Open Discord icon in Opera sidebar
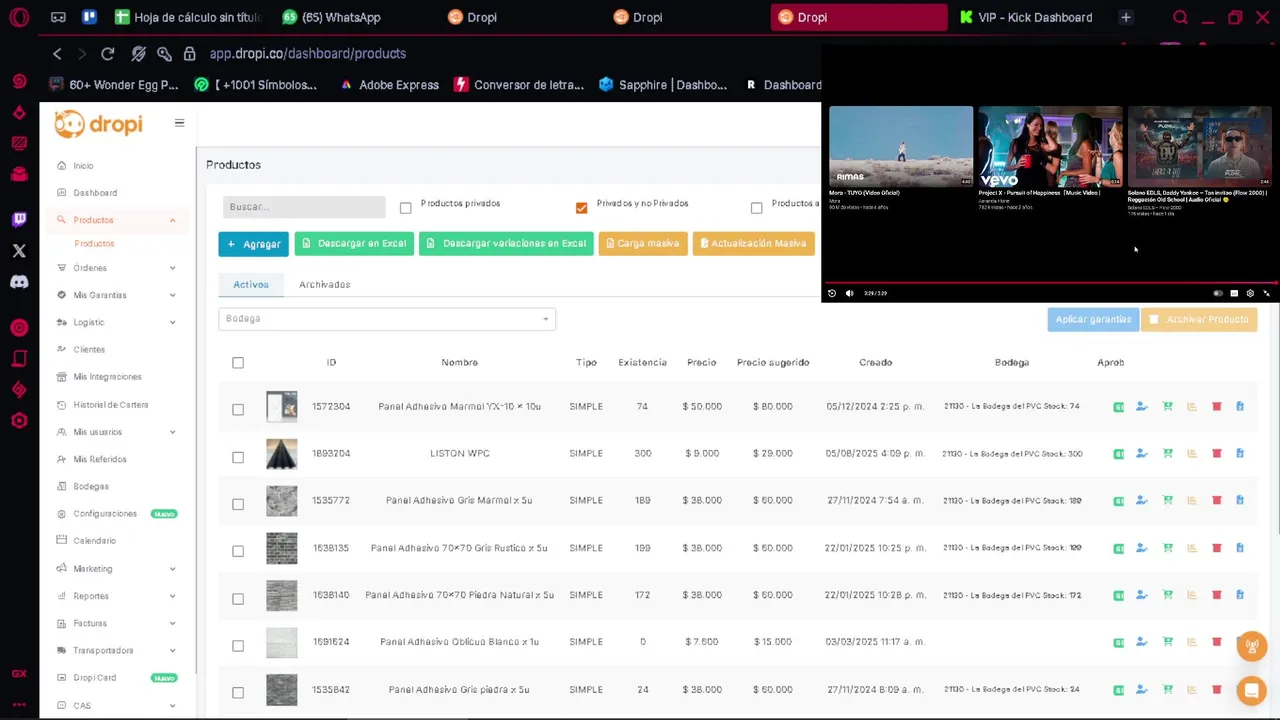 pyautogui.click(x=19, y=282)
